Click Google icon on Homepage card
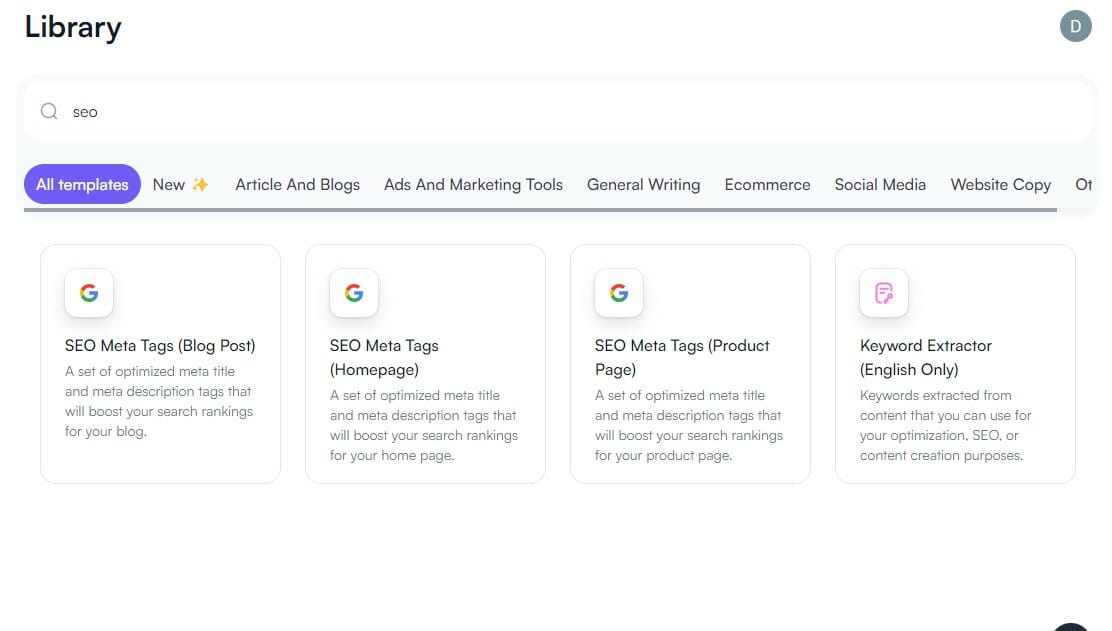 354,293
